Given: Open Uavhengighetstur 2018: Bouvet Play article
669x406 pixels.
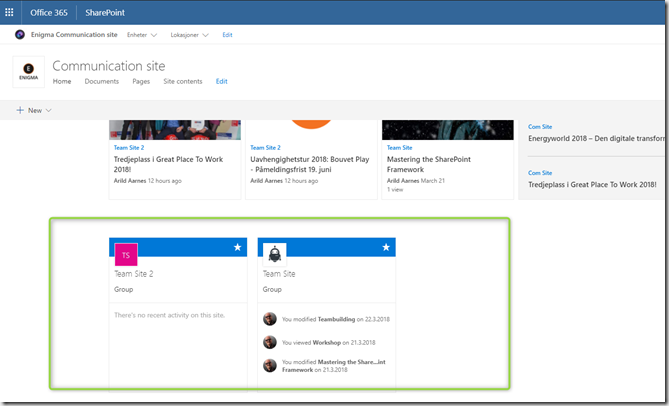Looking at the screenshot, I should click(x=310, y=164).
